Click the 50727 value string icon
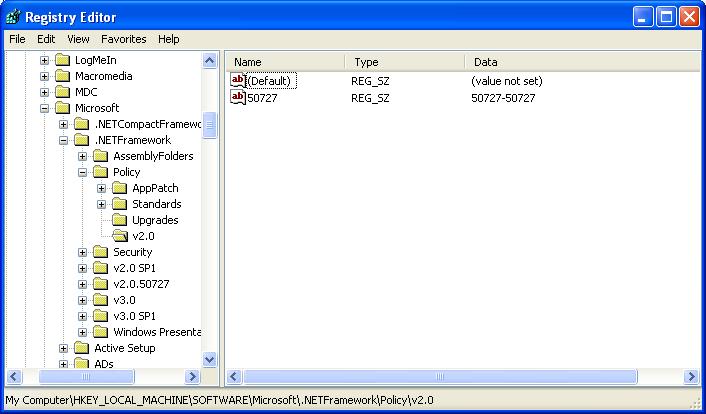This screenshot has width=706, height=414. [x=238, y=97]
